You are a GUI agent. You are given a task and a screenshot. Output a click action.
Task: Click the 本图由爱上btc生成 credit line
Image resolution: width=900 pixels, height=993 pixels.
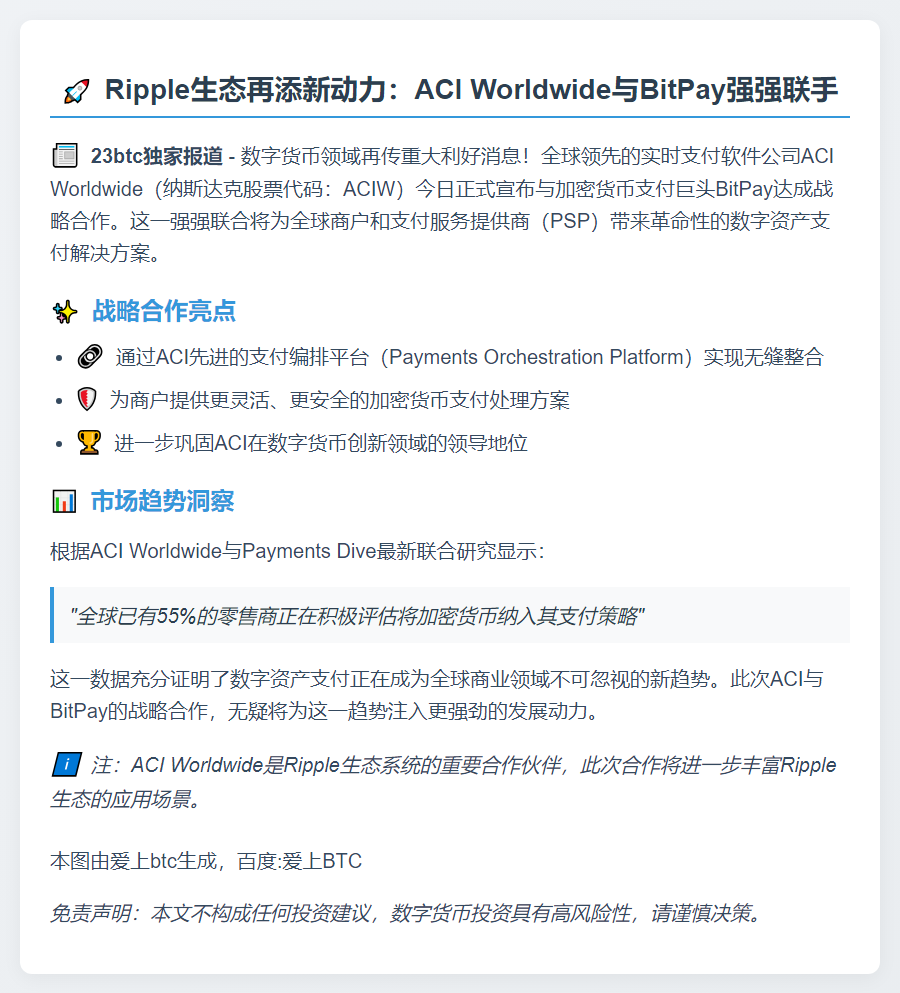click(206, 861)
